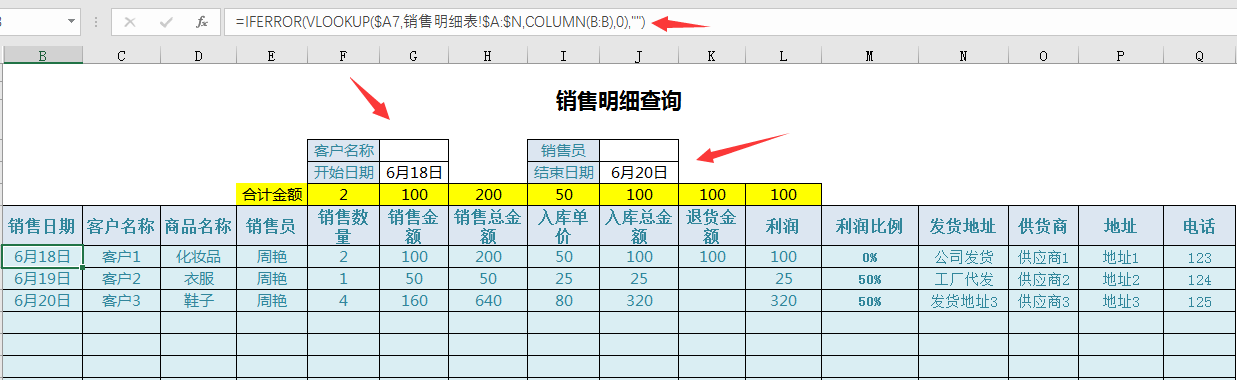Image resolution: width=1237 pixels, height=380 pixels.
Task: Click the 640 sales total cell
Action: click(x=488, y=300)
